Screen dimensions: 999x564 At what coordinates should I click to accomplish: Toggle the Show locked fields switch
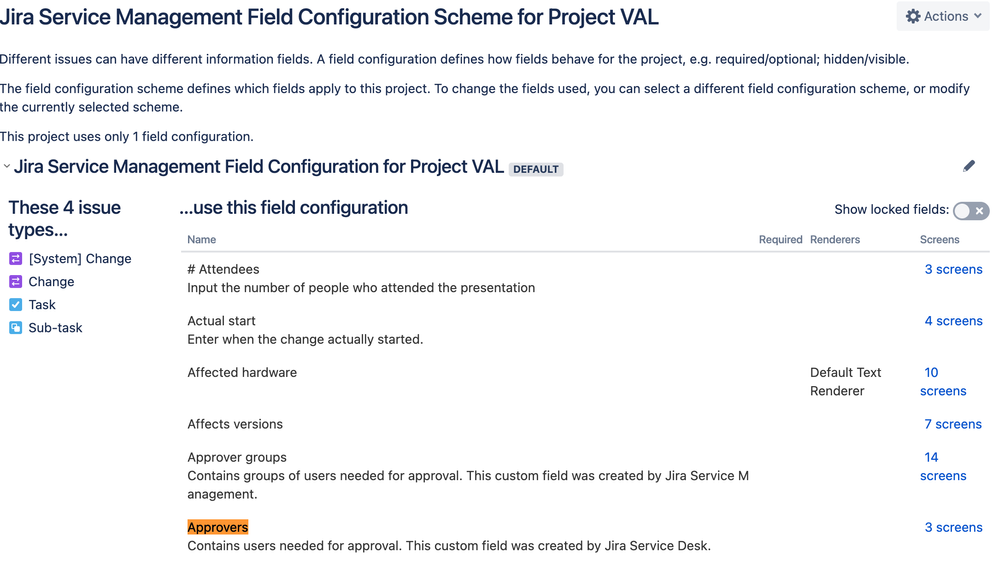point(971,210)
